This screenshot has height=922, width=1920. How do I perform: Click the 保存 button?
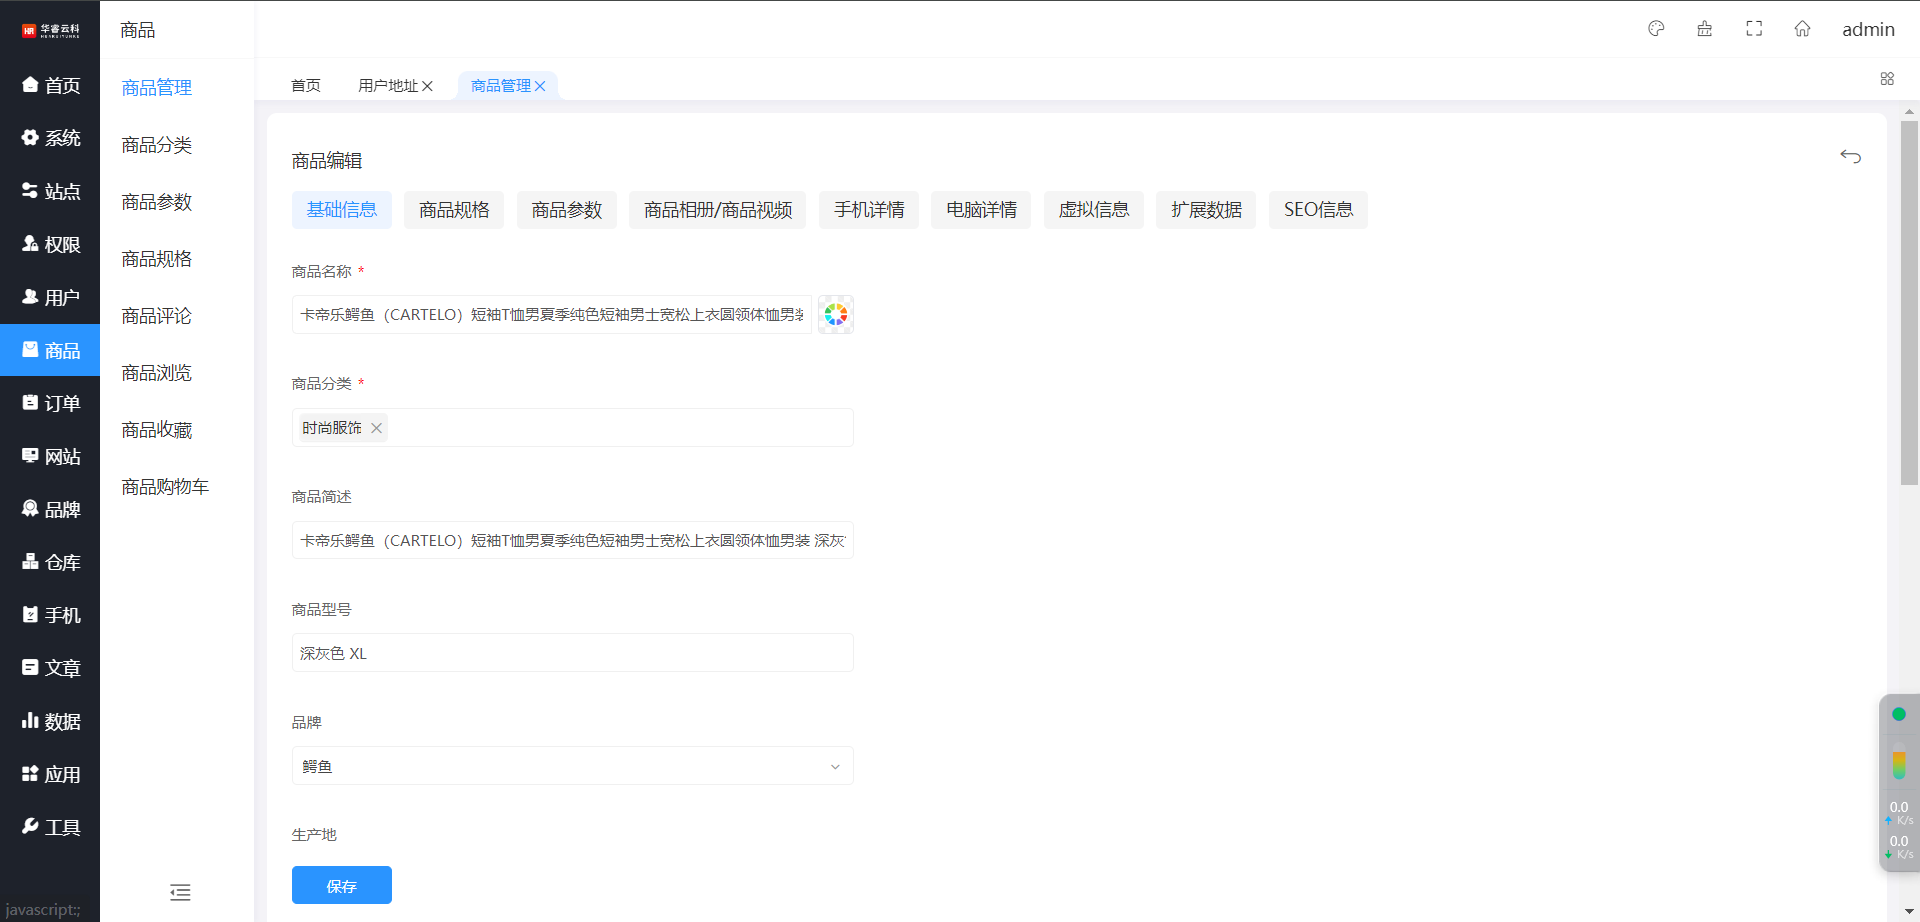(x=341, y=886)
